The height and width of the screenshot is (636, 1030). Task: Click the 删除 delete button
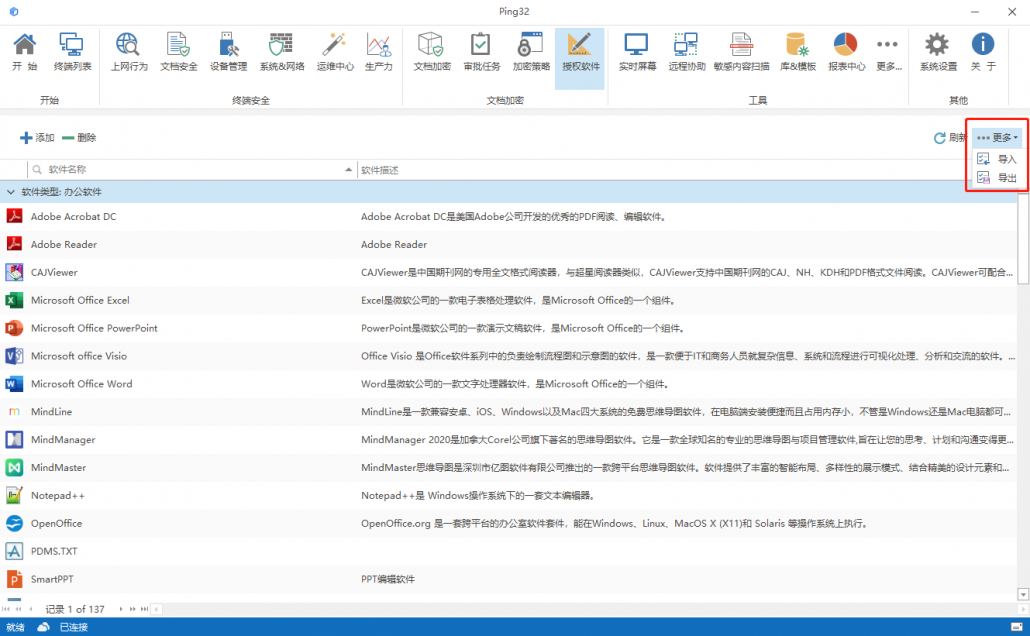point(79,137)
